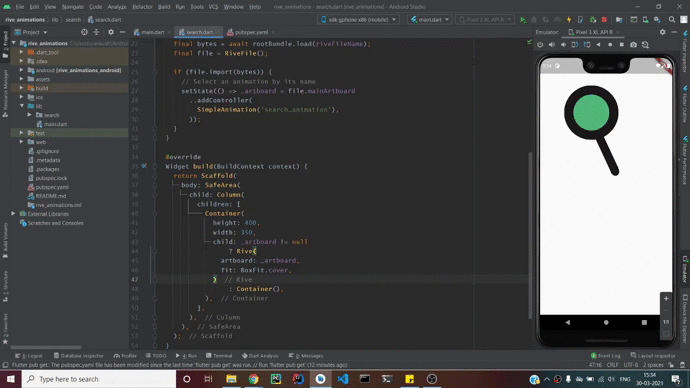Open the Terminal tool window
Viewport: 690px width, 388px height.
click(x=219, y=356)
